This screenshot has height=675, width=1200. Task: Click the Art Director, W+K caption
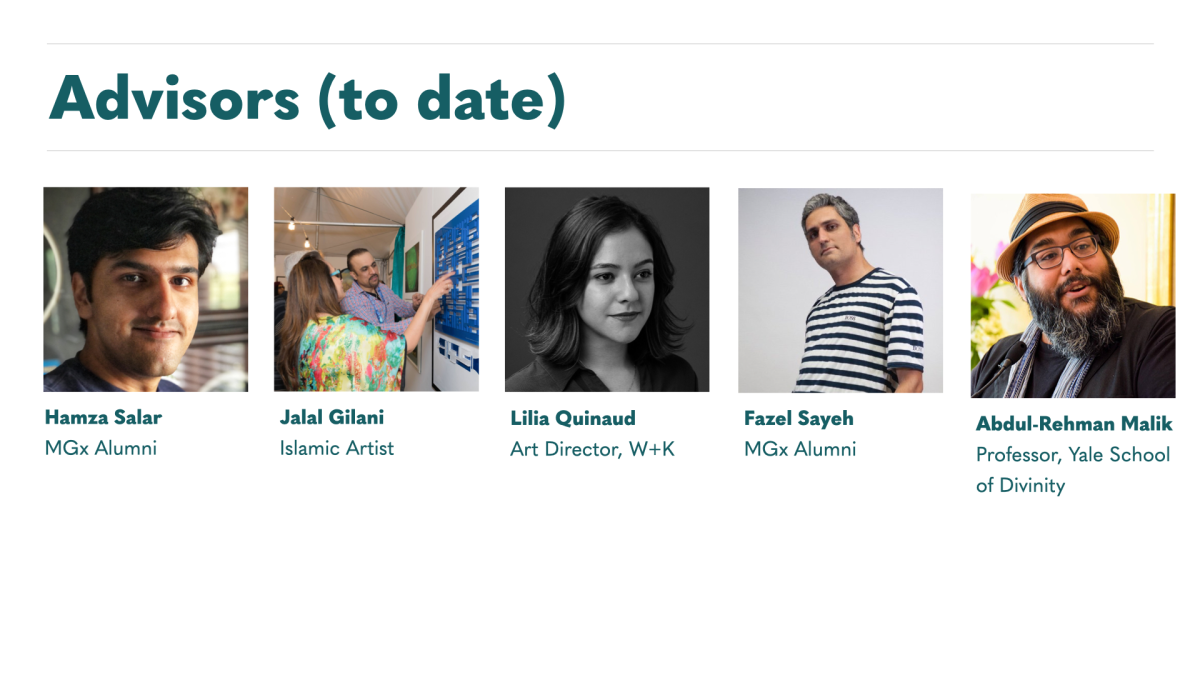point(593,449)
